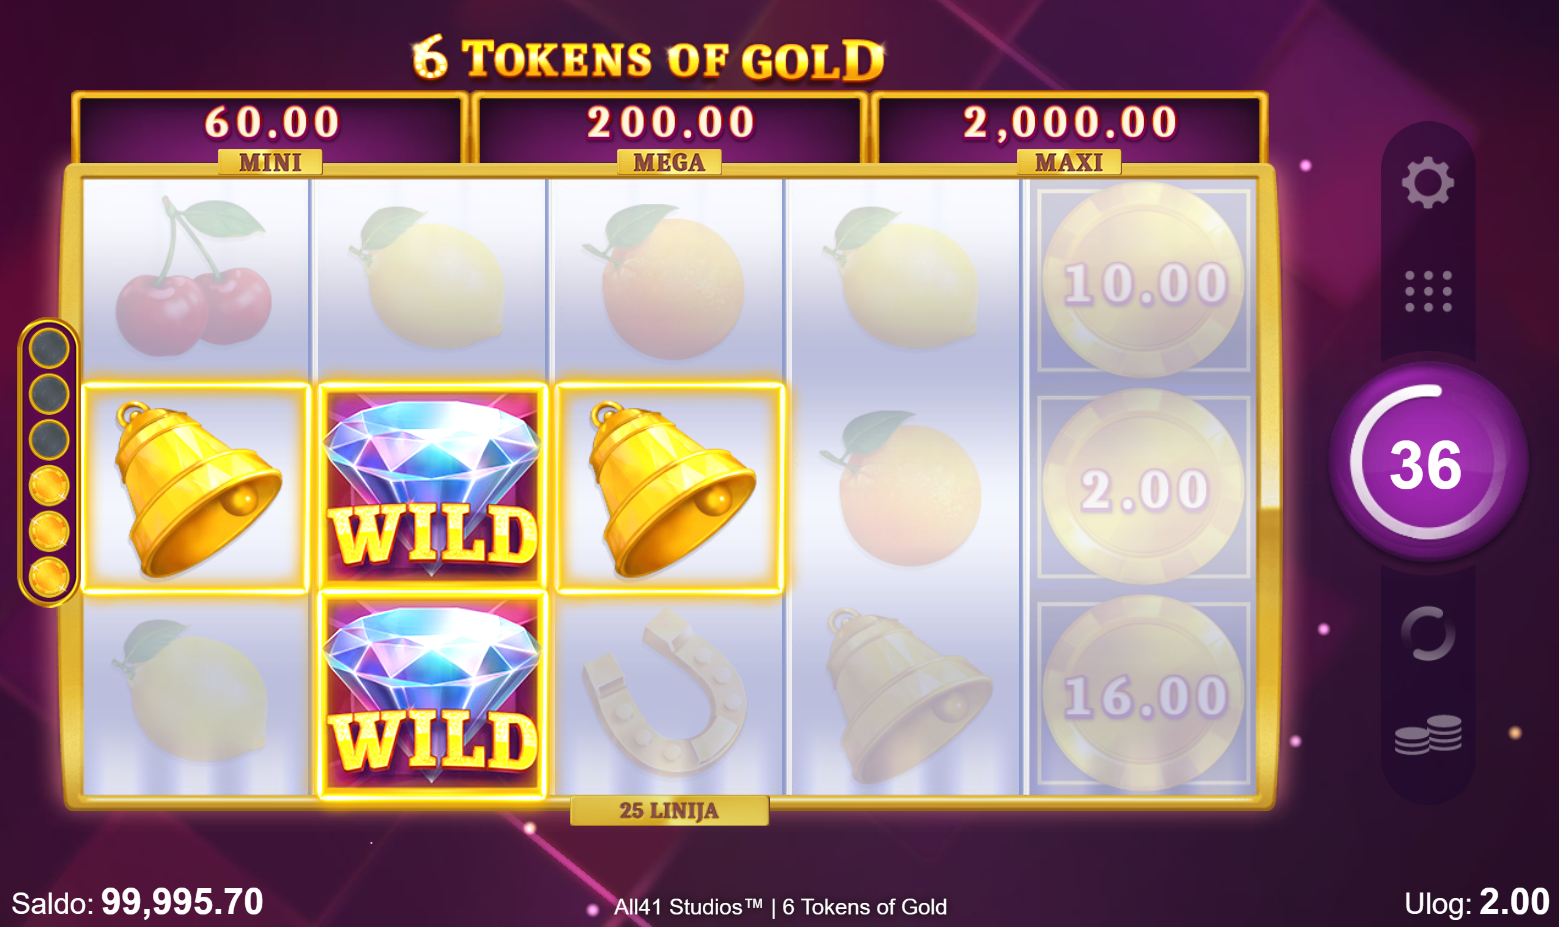This screenshot has height=927, width=1559.
Task: Click the upper WILD diamond symbol
Action: coord(432,487)
